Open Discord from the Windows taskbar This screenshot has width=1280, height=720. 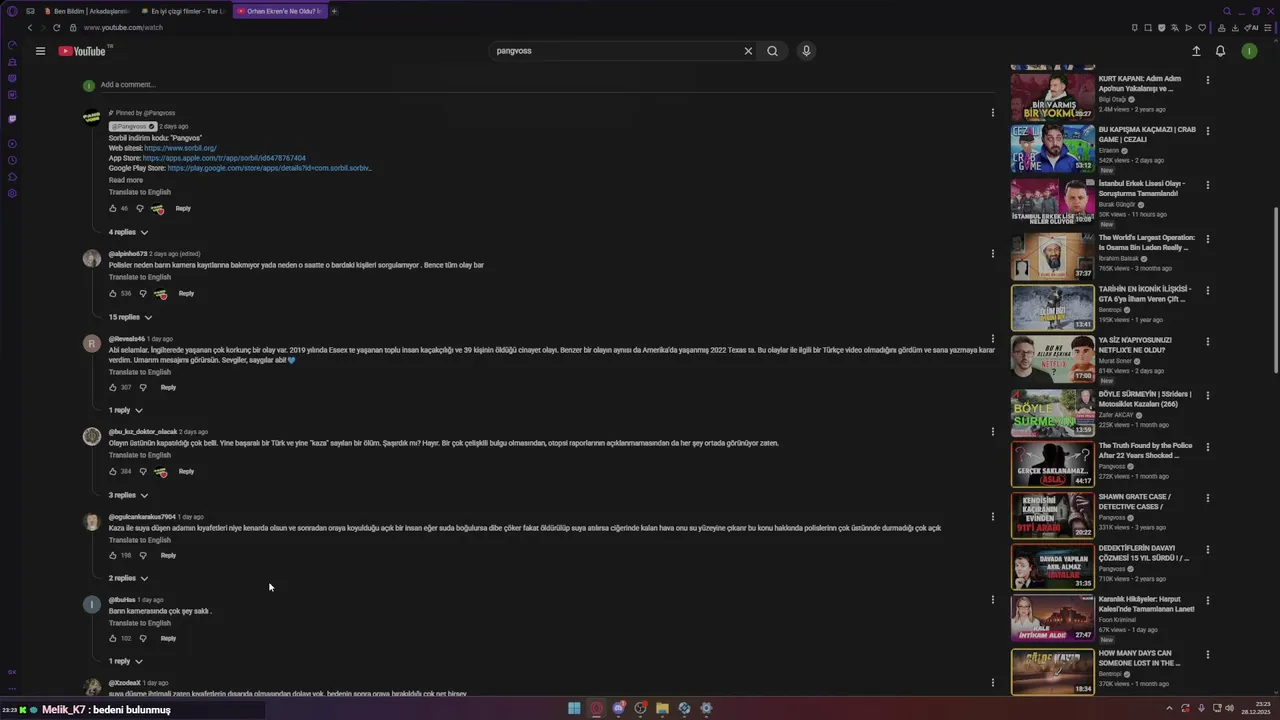coord(619,708)
